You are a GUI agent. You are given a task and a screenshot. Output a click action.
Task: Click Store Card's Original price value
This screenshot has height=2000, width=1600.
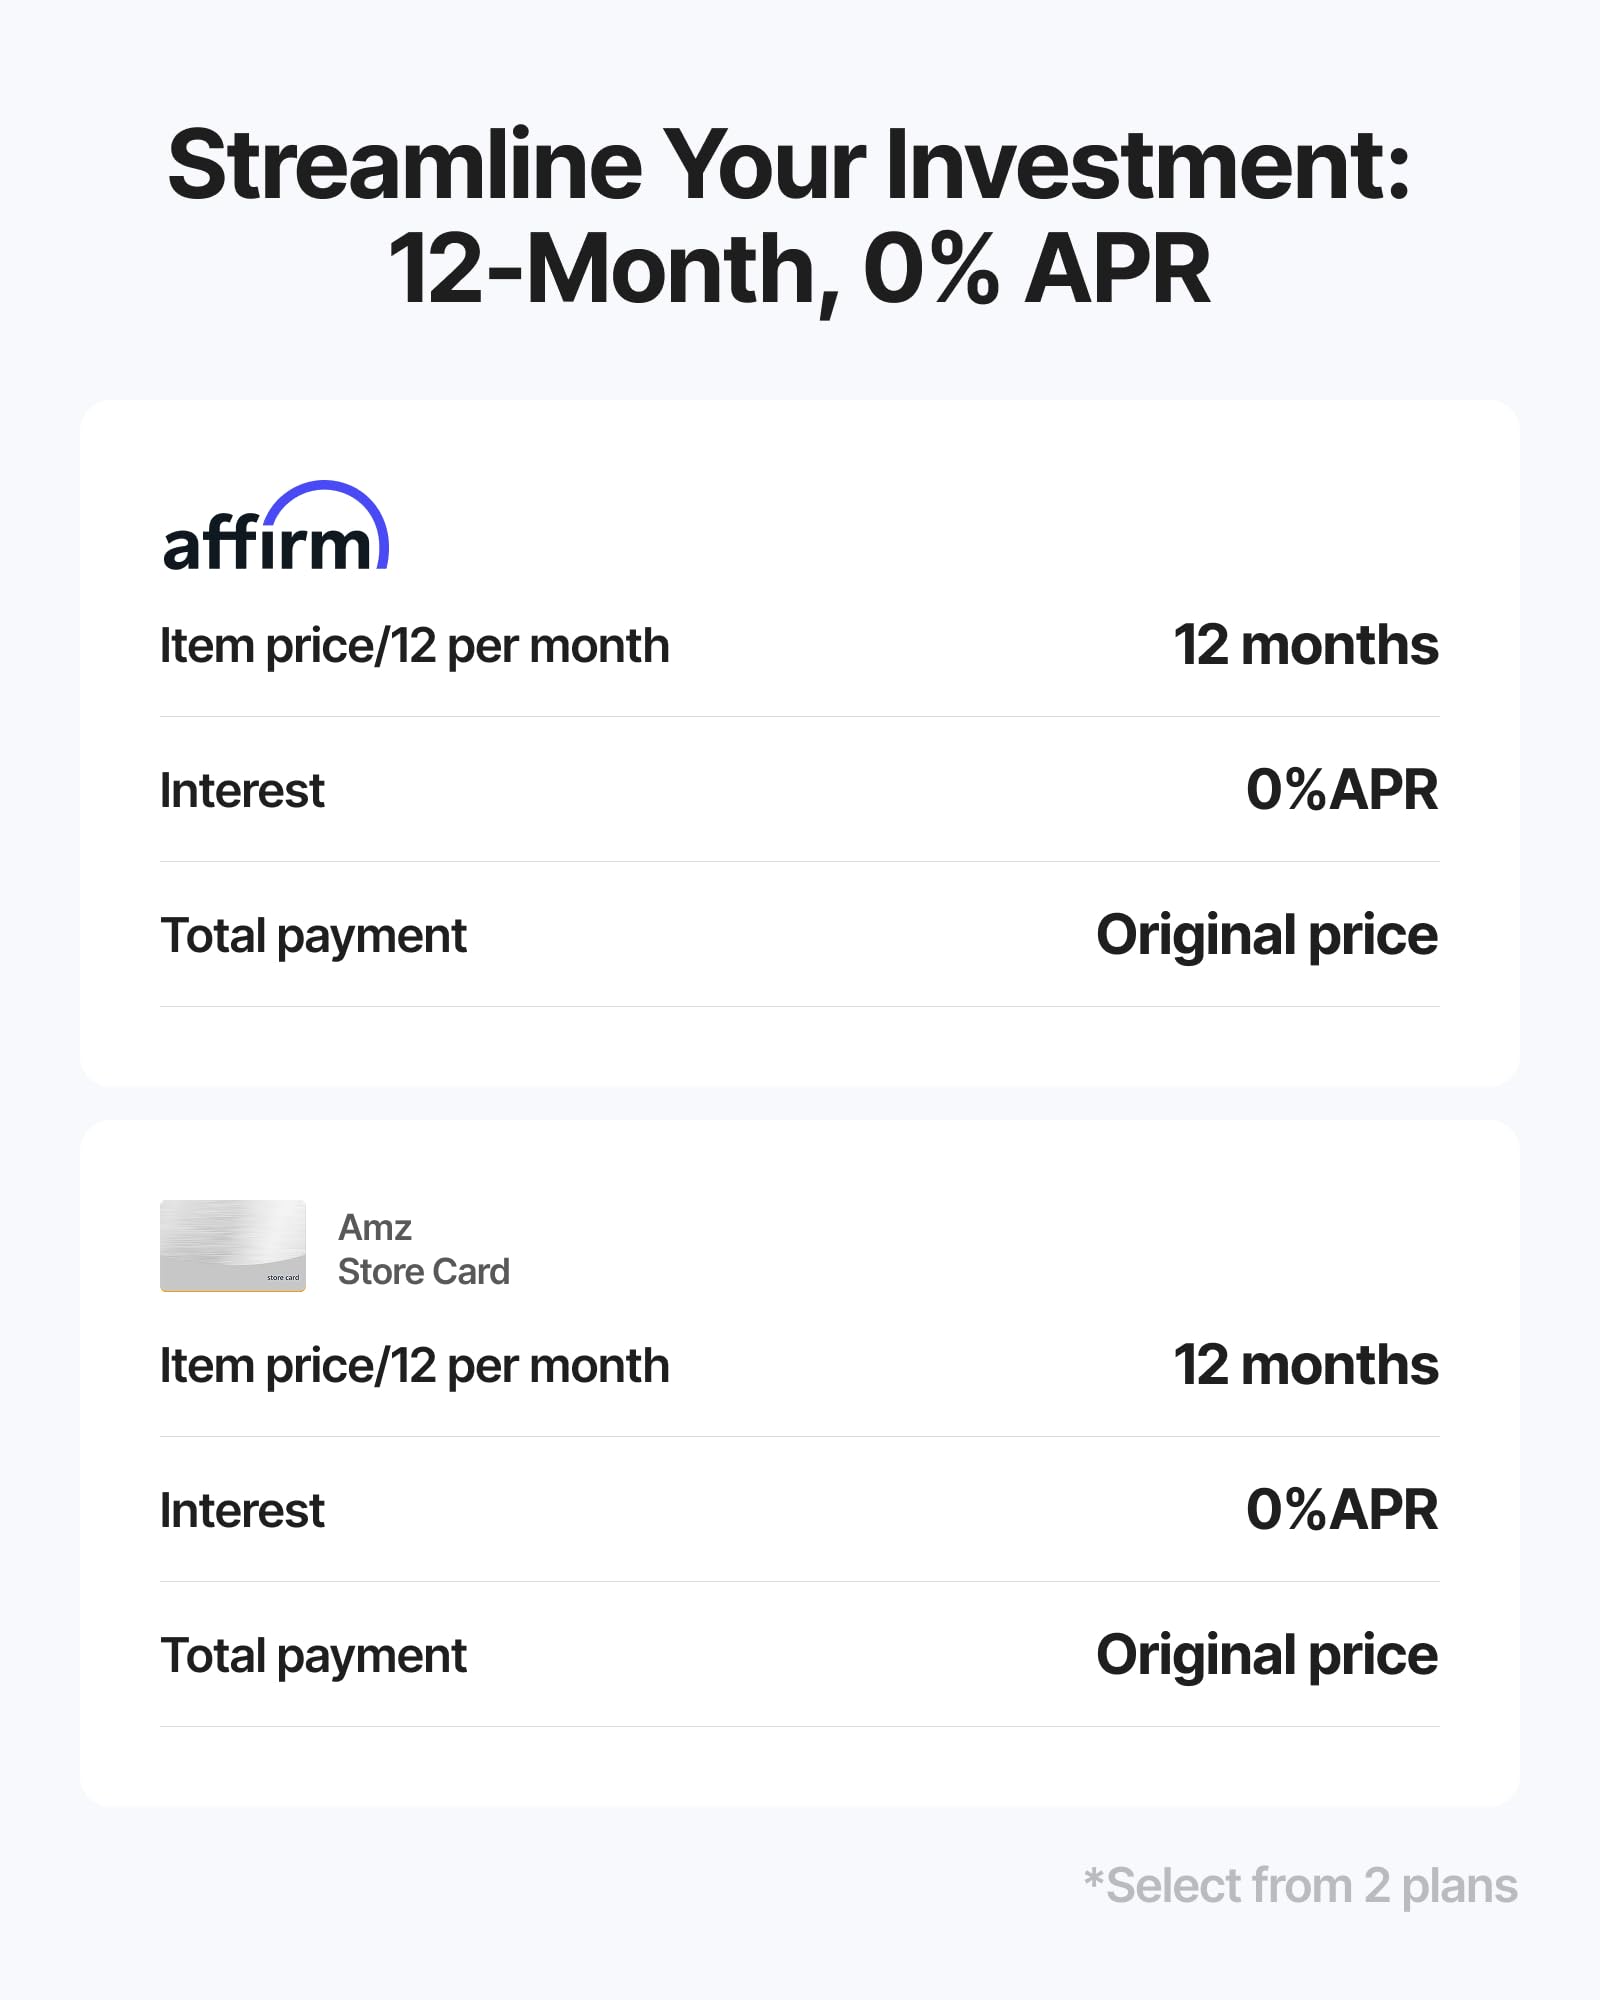1267,1656
